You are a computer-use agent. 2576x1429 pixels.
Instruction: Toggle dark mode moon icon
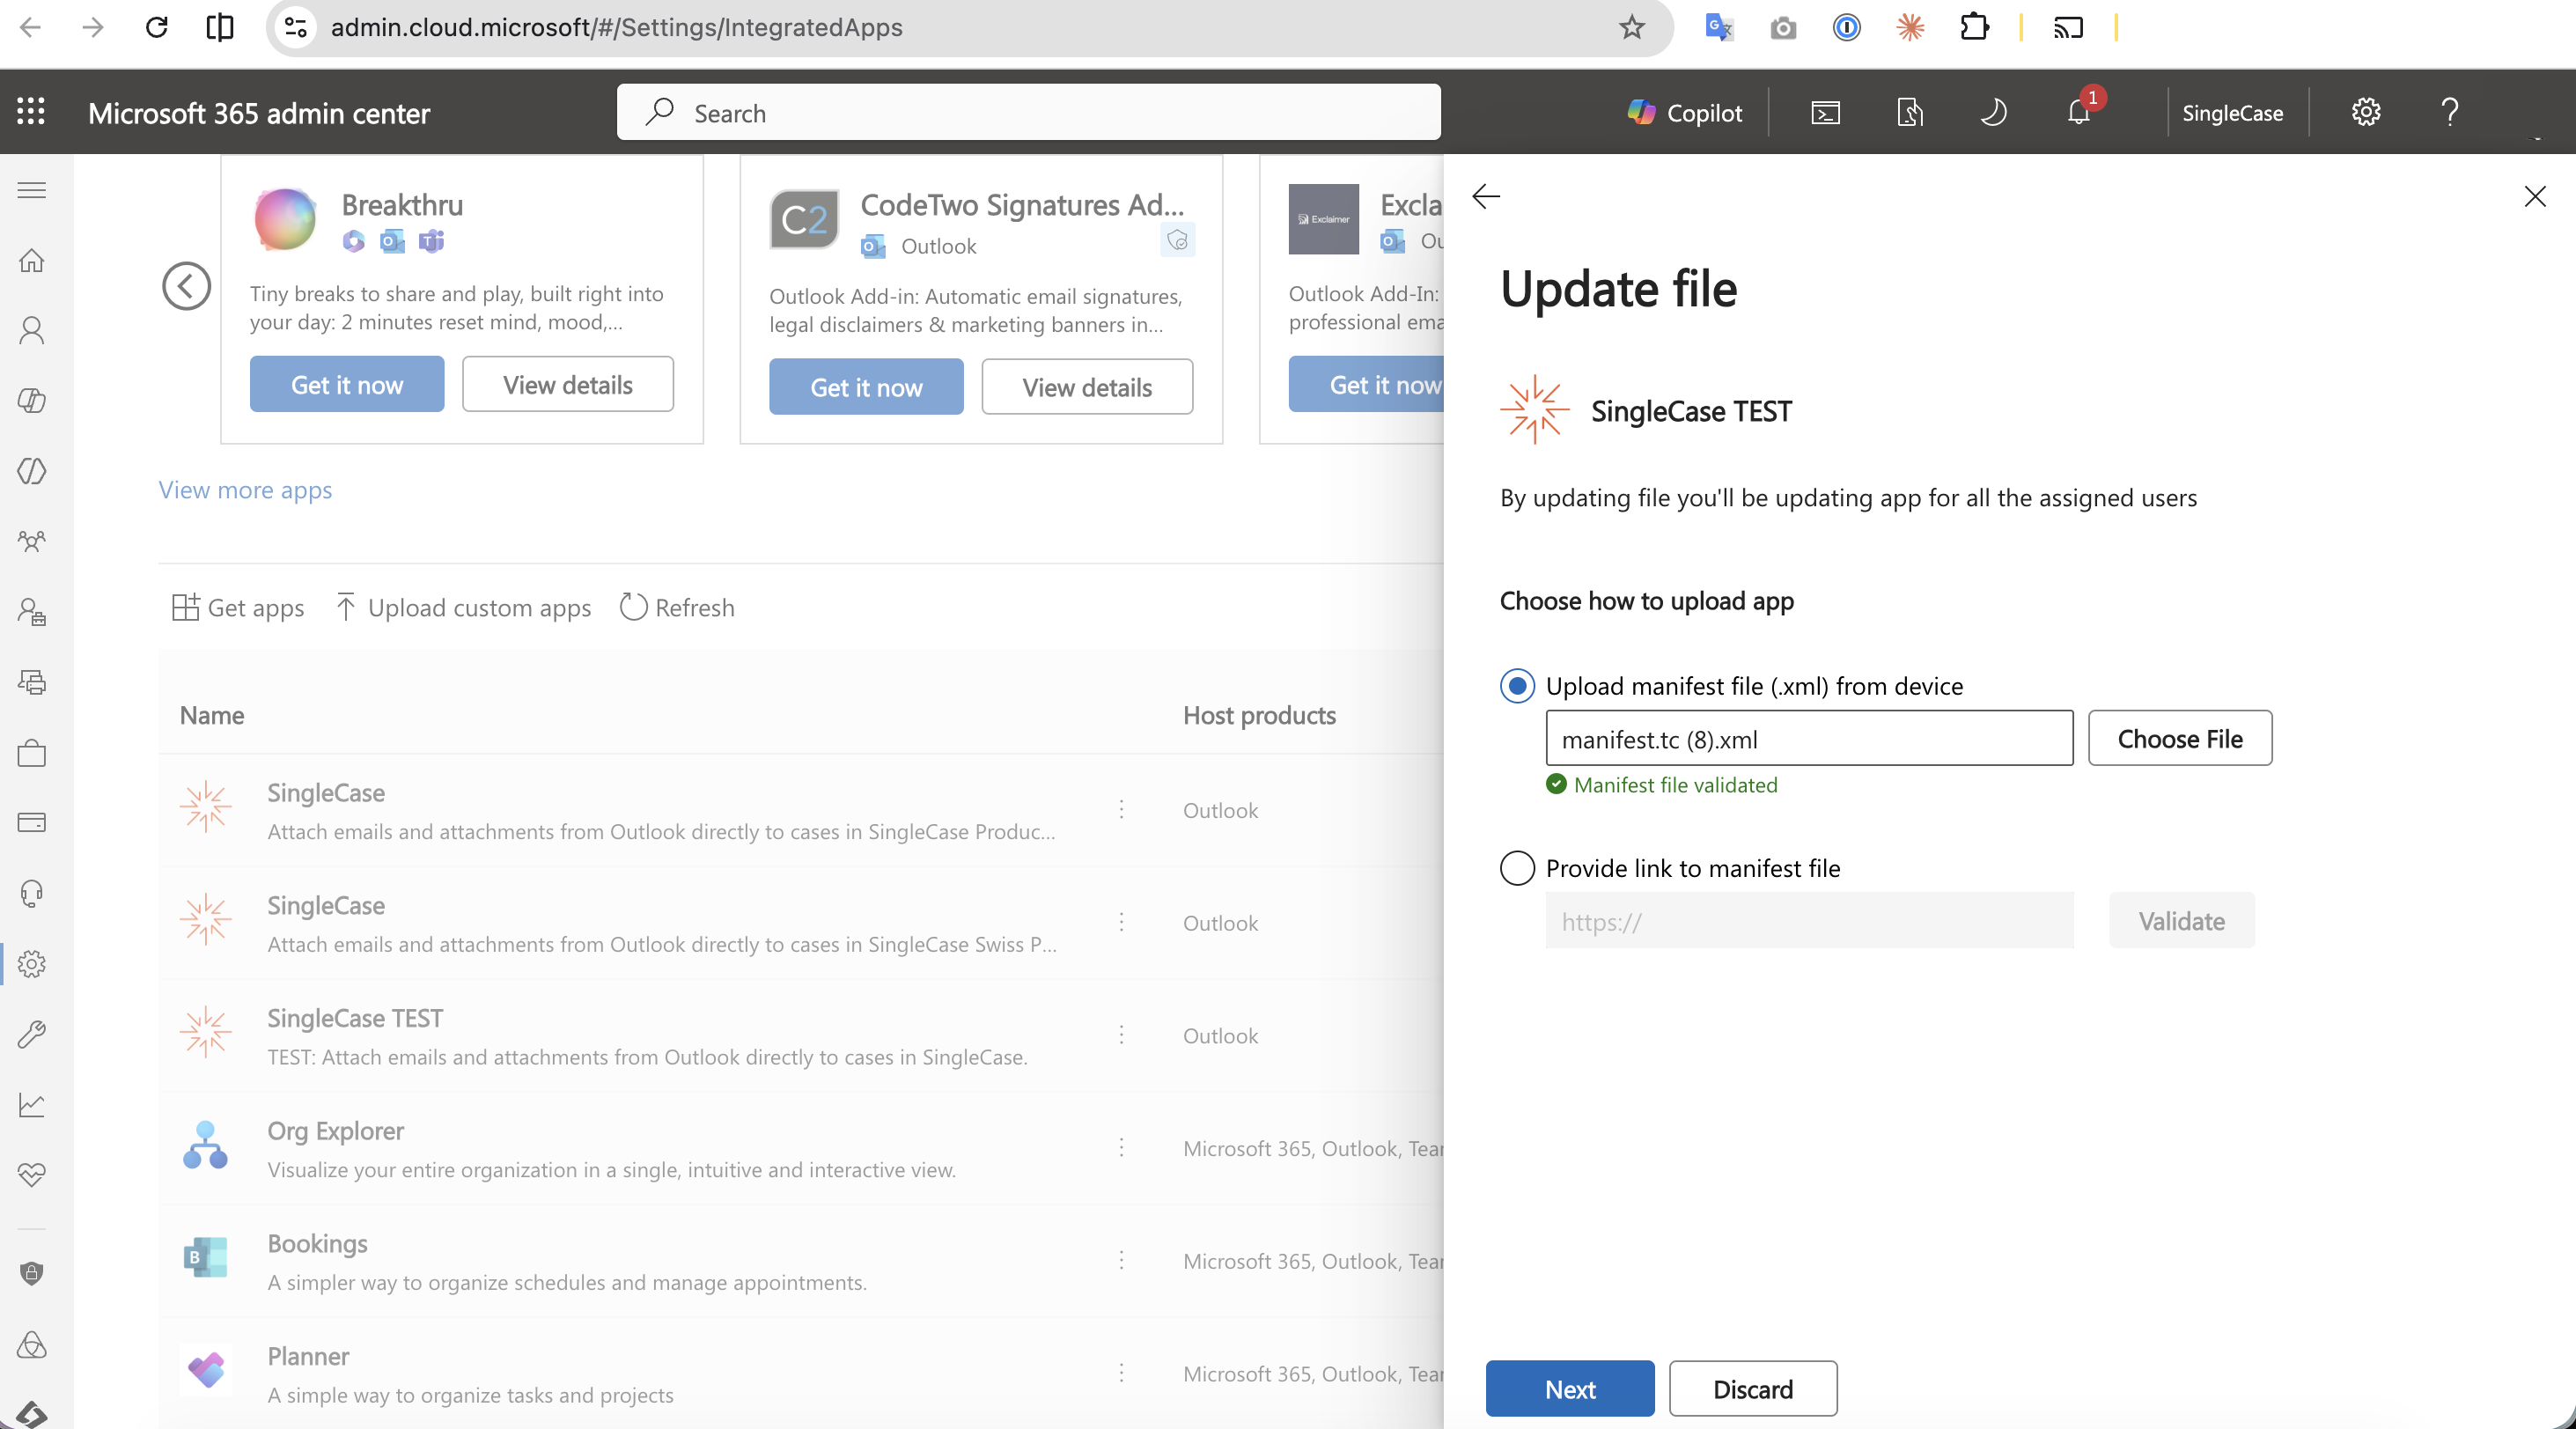click(x=1993, y=112)
